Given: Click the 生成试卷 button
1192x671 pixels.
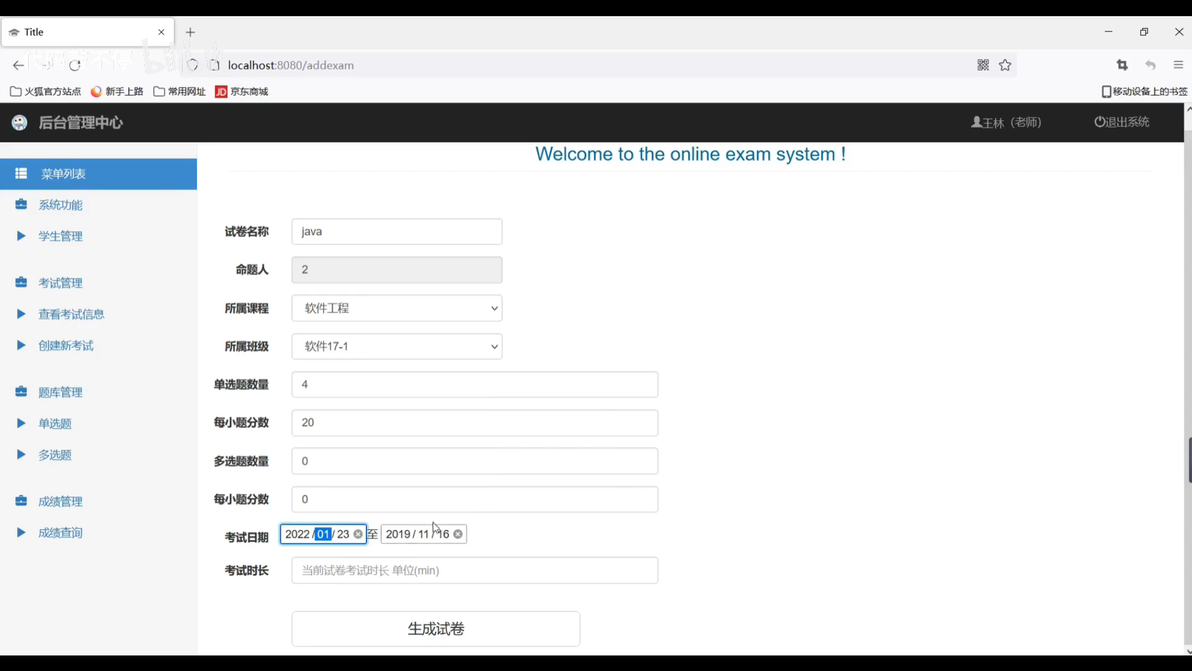Looking at the screenshot, I should click(x=436, y=629).
